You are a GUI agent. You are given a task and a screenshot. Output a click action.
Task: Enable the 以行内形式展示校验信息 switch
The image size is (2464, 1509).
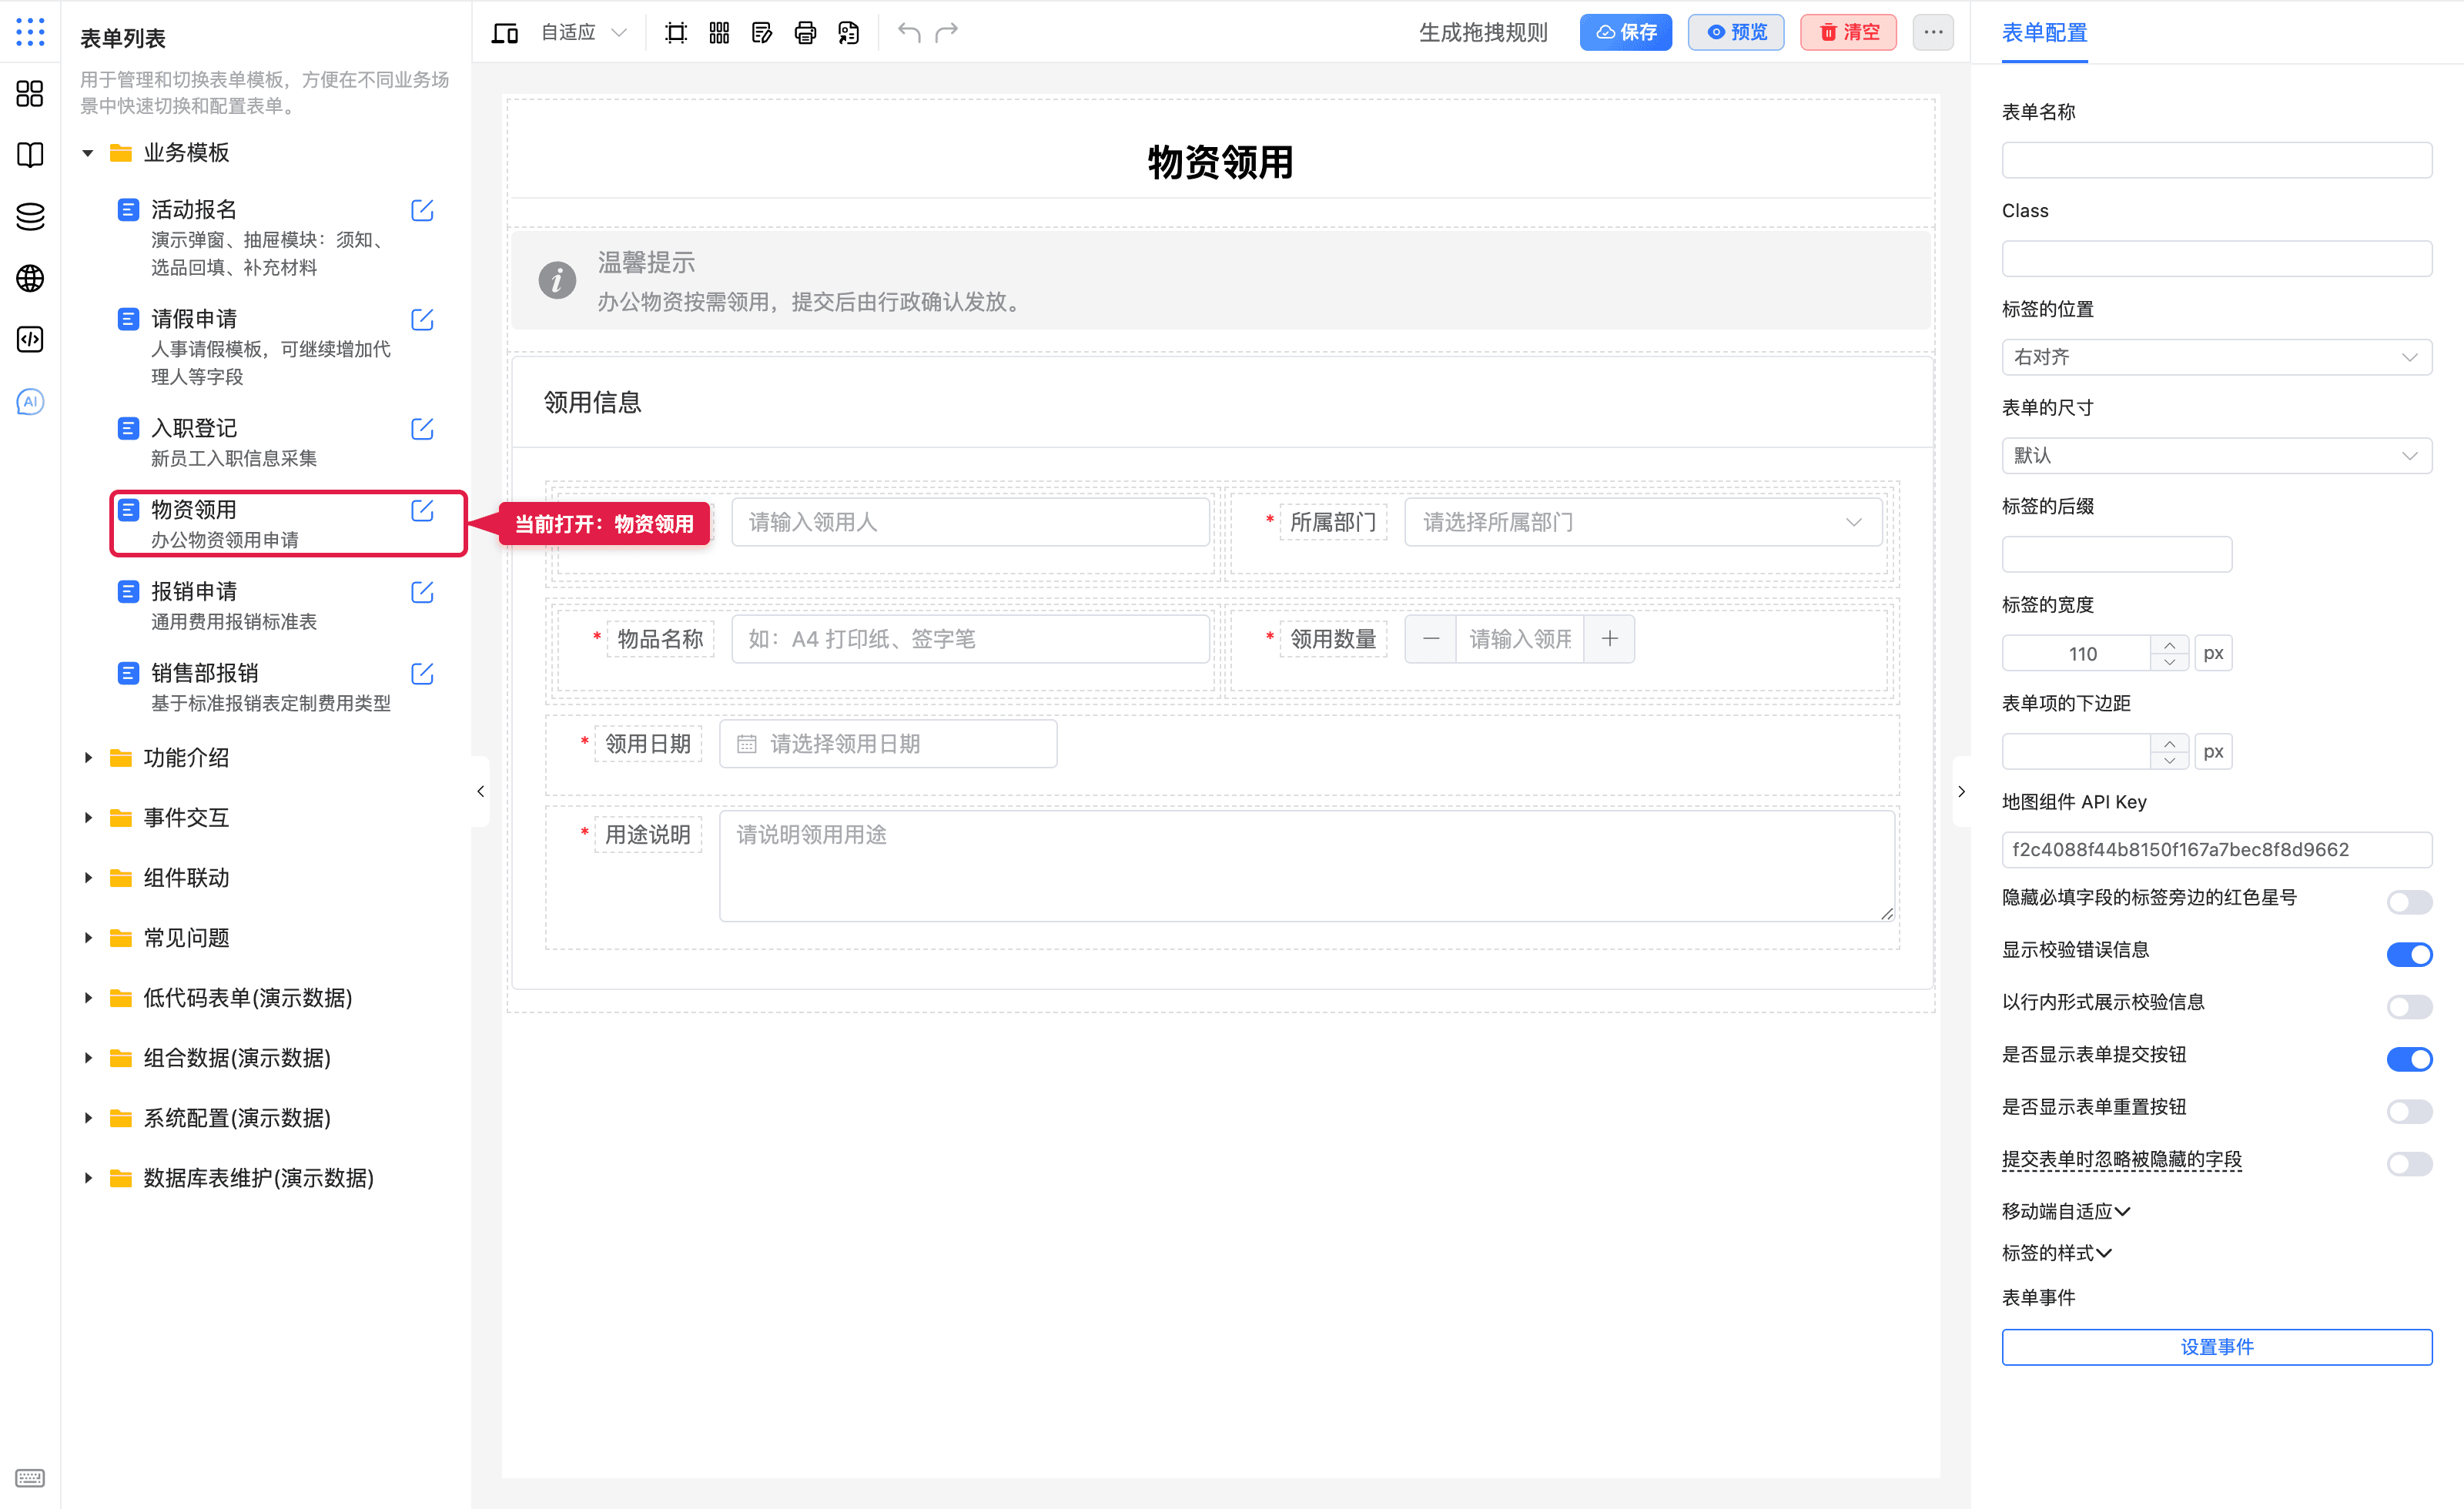point(2409,1006)
